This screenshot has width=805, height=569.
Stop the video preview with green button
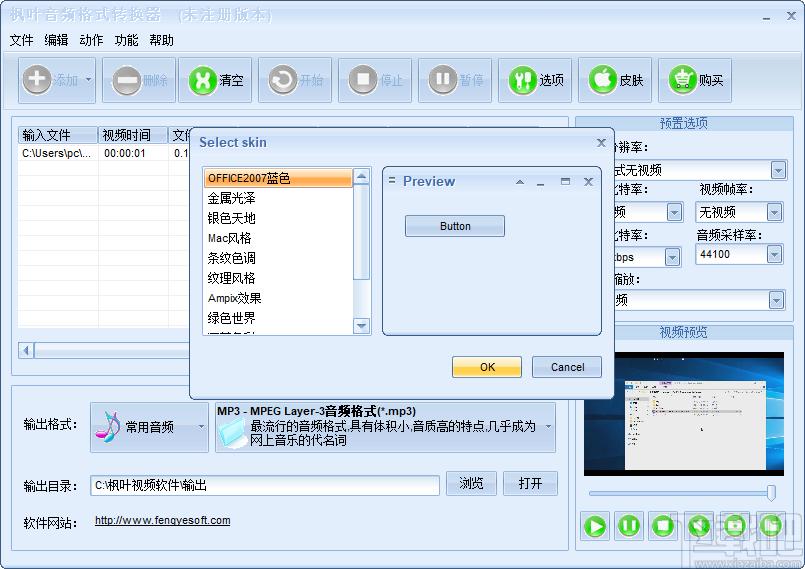tap(663, 526)
